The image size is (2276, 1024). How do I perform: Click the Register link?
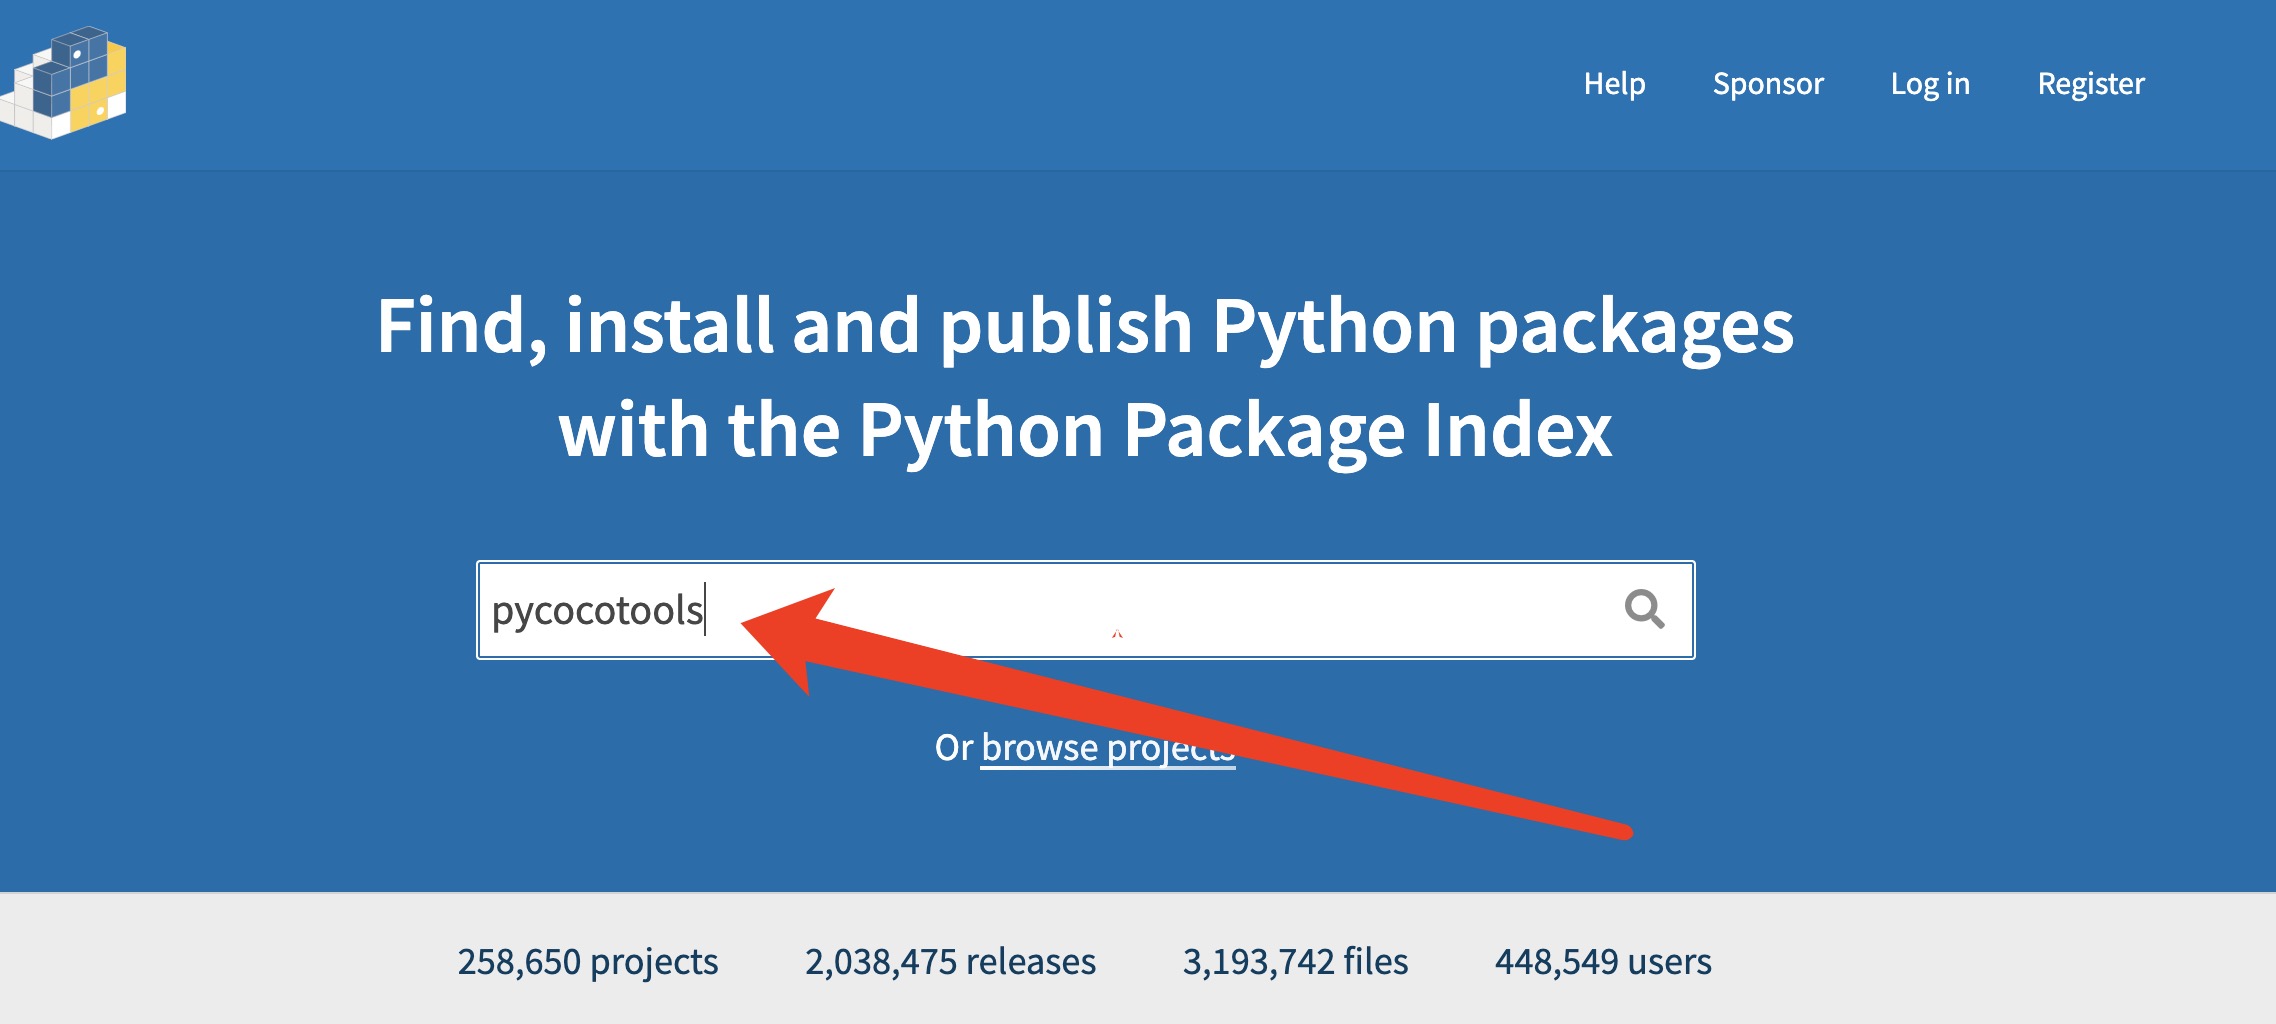click(x=2091, y=84)
